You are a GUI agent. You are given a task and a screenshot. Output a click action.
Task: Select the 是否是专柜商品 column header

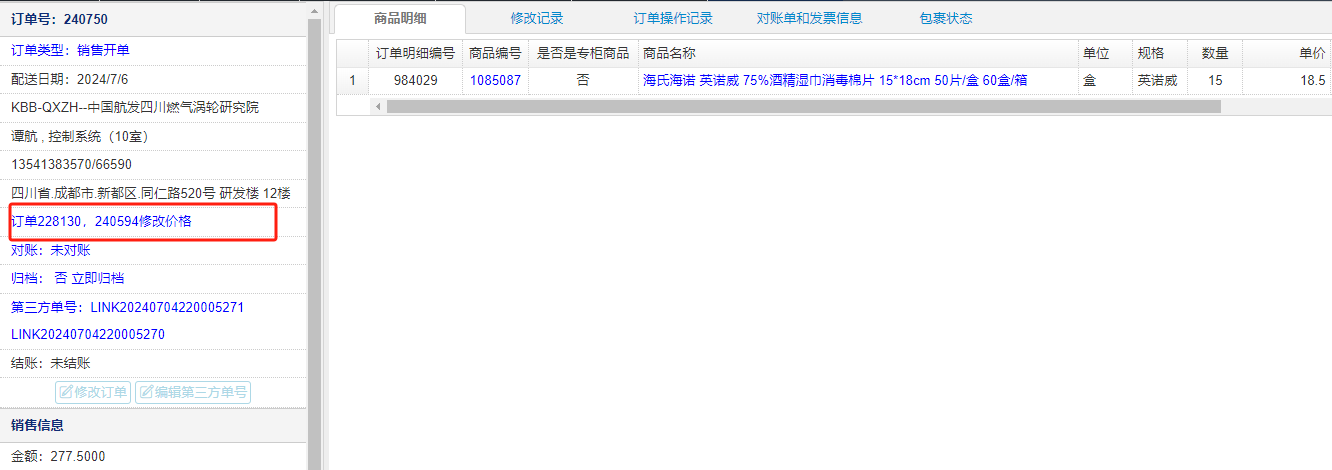[583, 53]
